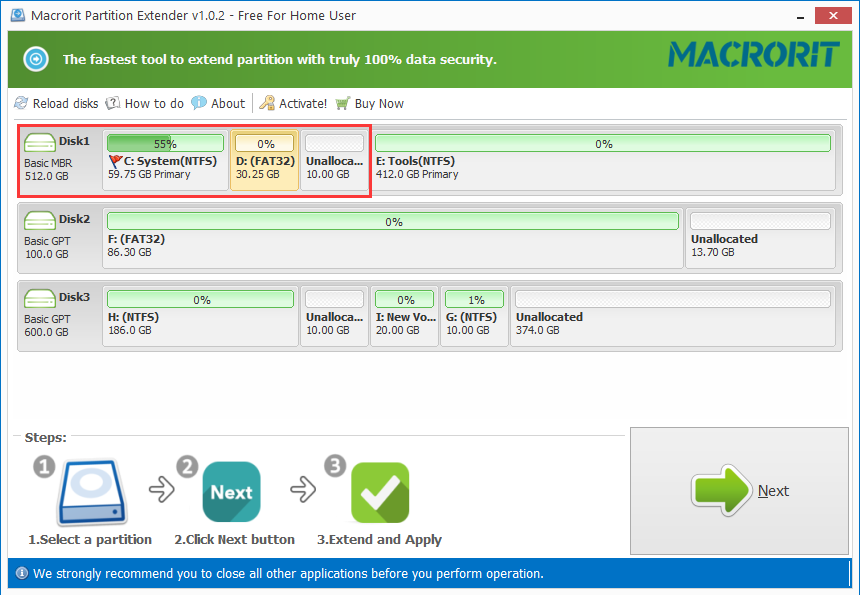Select the F: (FAT32) partition on Disk2

click(393, 238)
